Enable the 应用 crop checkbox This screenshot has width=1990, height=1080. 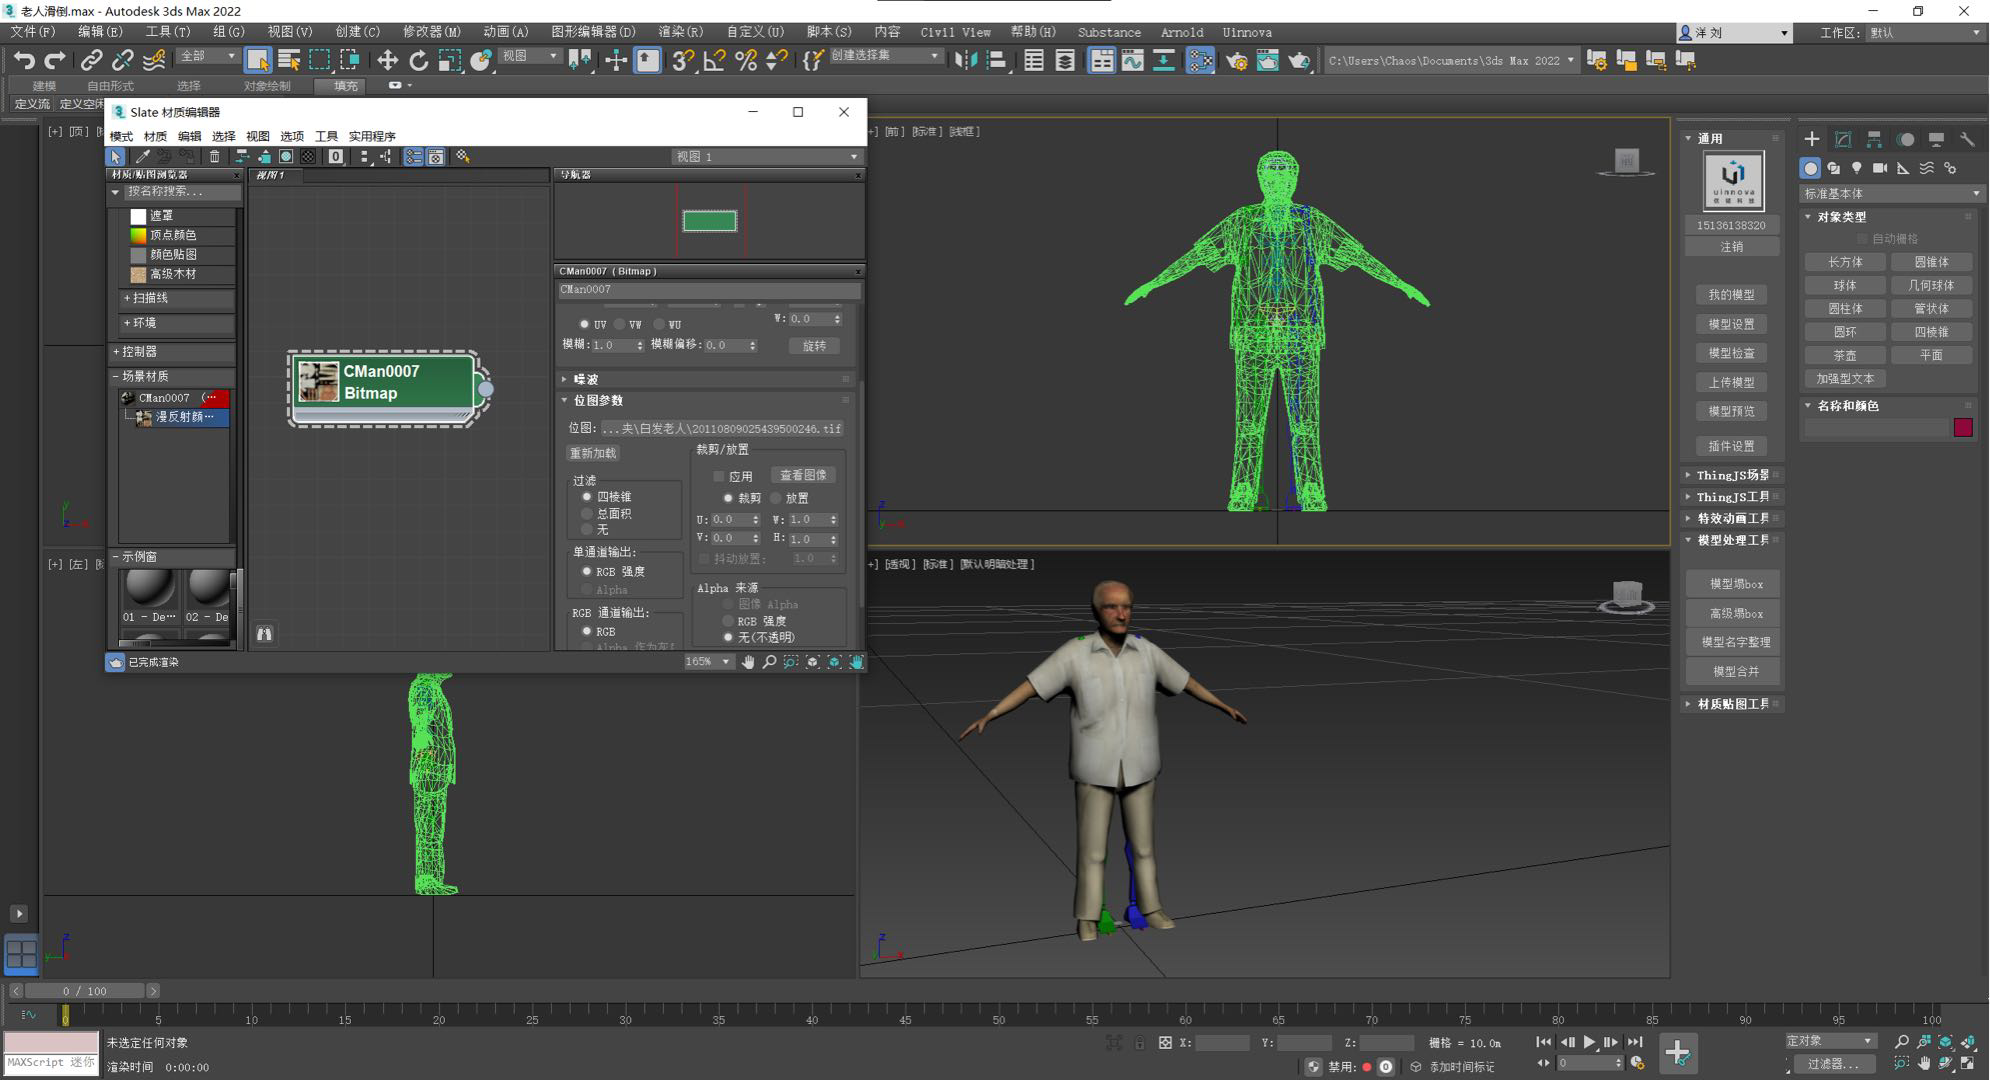tap(718, 476)
